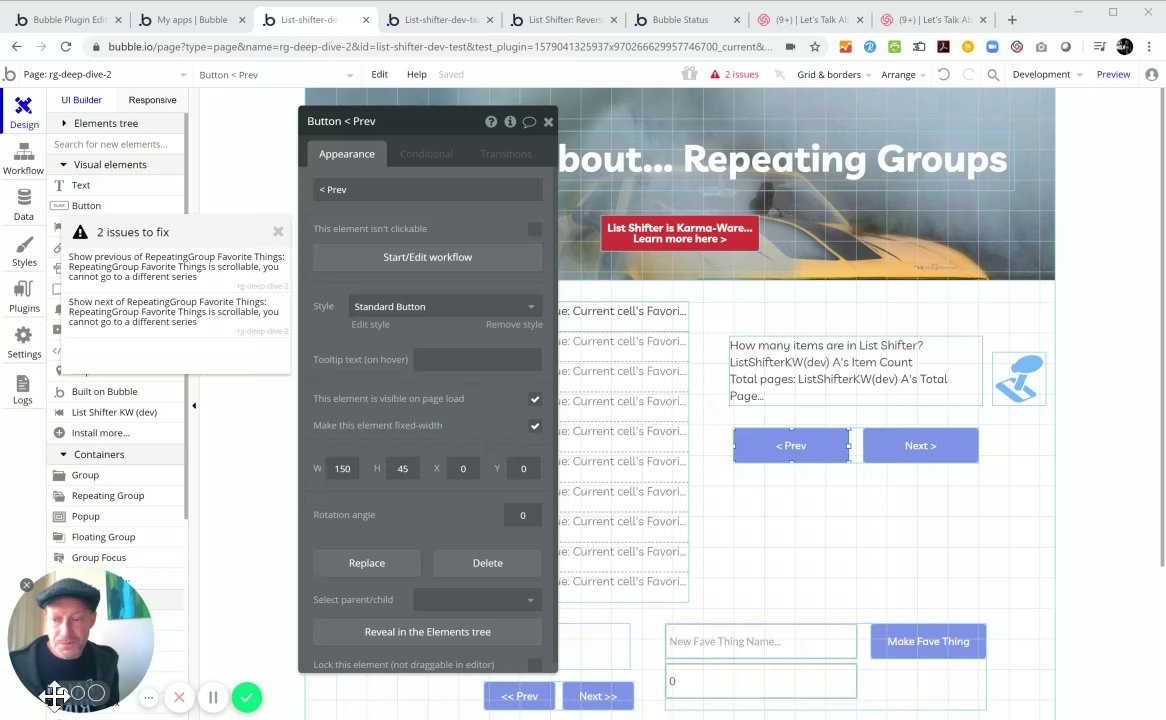Finish recording with green checkmark
The width and height of the screenshot is (1166, 720).
247,697
